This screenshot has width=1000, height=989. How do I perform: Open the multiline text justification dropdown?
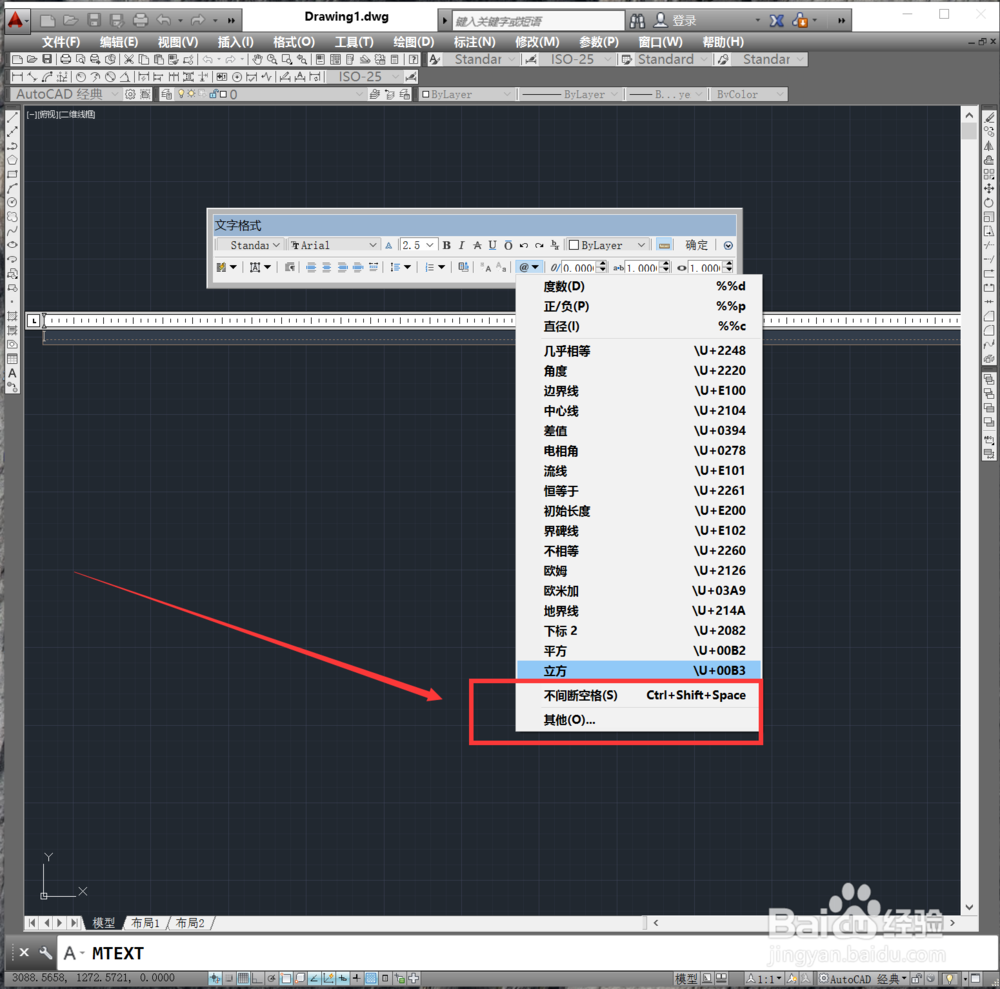tap(260, 267)
